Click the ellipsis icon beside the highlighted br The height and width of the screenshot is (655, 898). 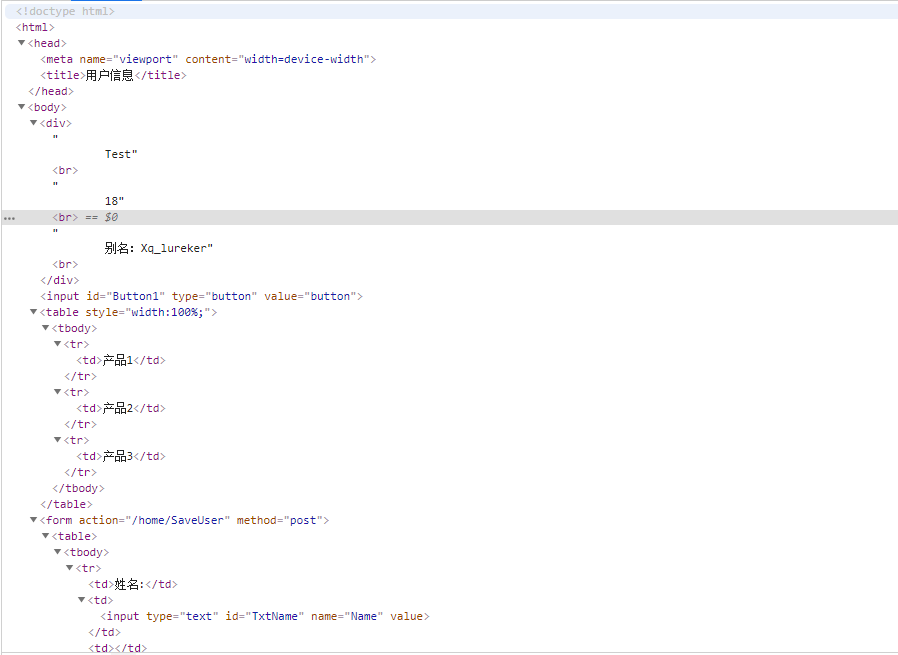(9, 217)
